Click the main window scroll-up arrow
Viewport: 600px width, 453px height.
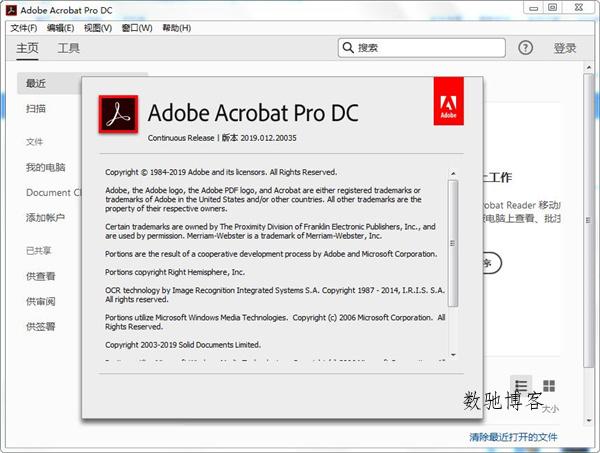[x=589, y=67]
